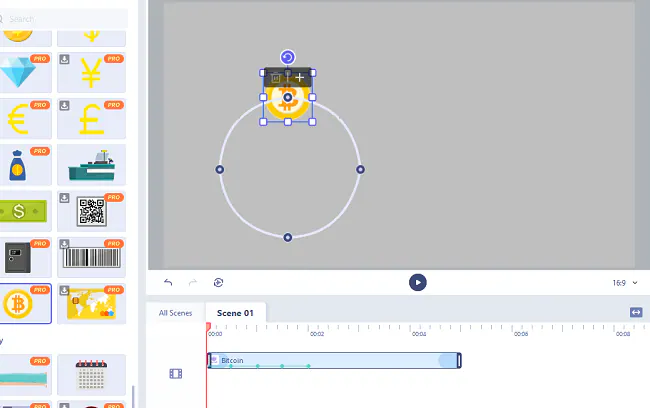The image size is (650, 408).
Task: Open the 16:9 aspect ratio dropdown
Action: tap(625, 283)
